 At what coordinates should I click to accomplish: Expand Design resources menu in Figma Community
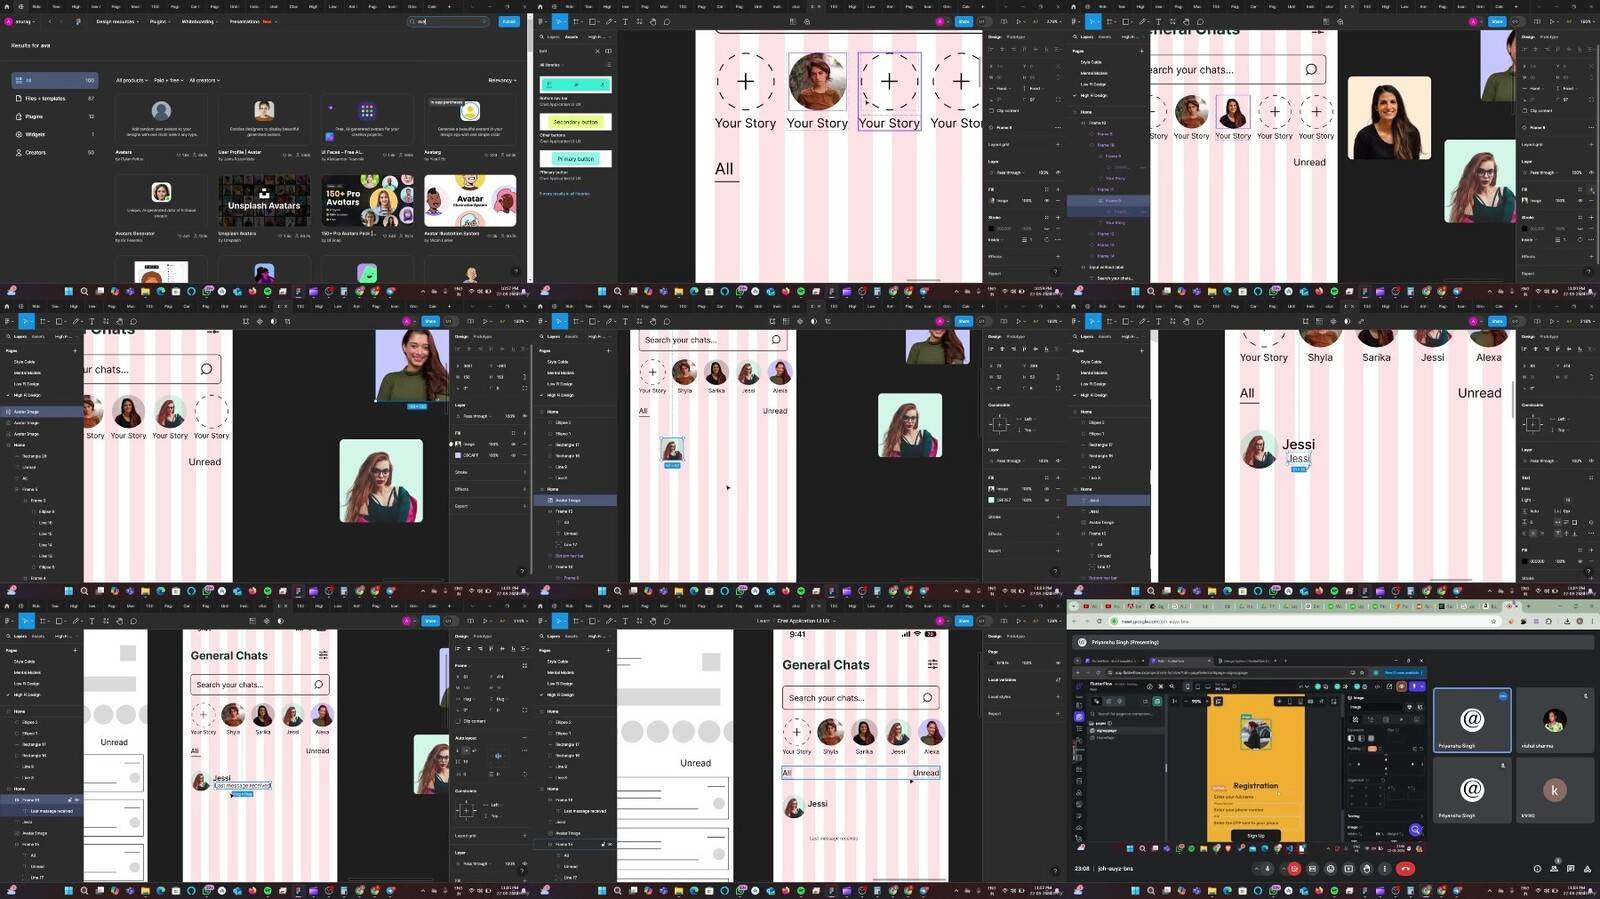click(117, 22)
